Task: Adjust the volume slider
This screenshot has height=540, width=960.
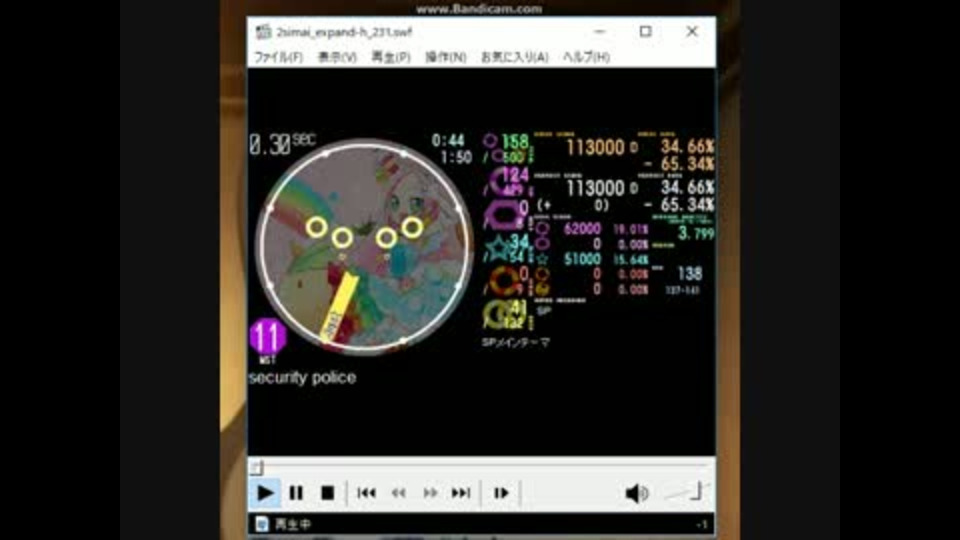Action: pos(687,492)
